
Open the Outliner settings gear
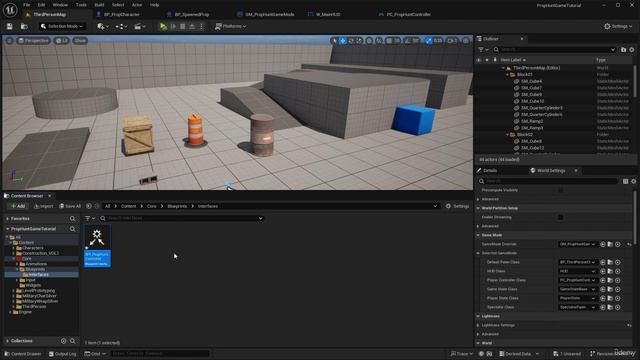coord(632,49)
